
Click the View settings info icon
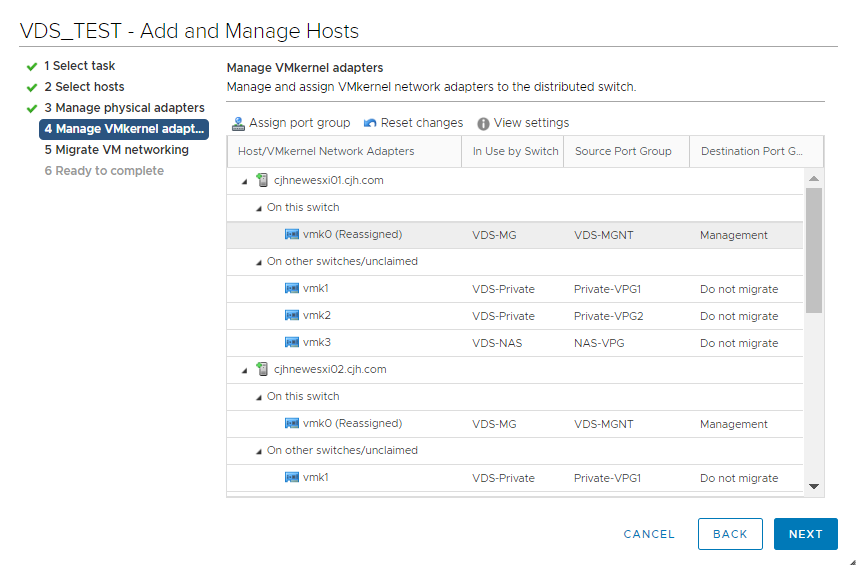[483, 124]
